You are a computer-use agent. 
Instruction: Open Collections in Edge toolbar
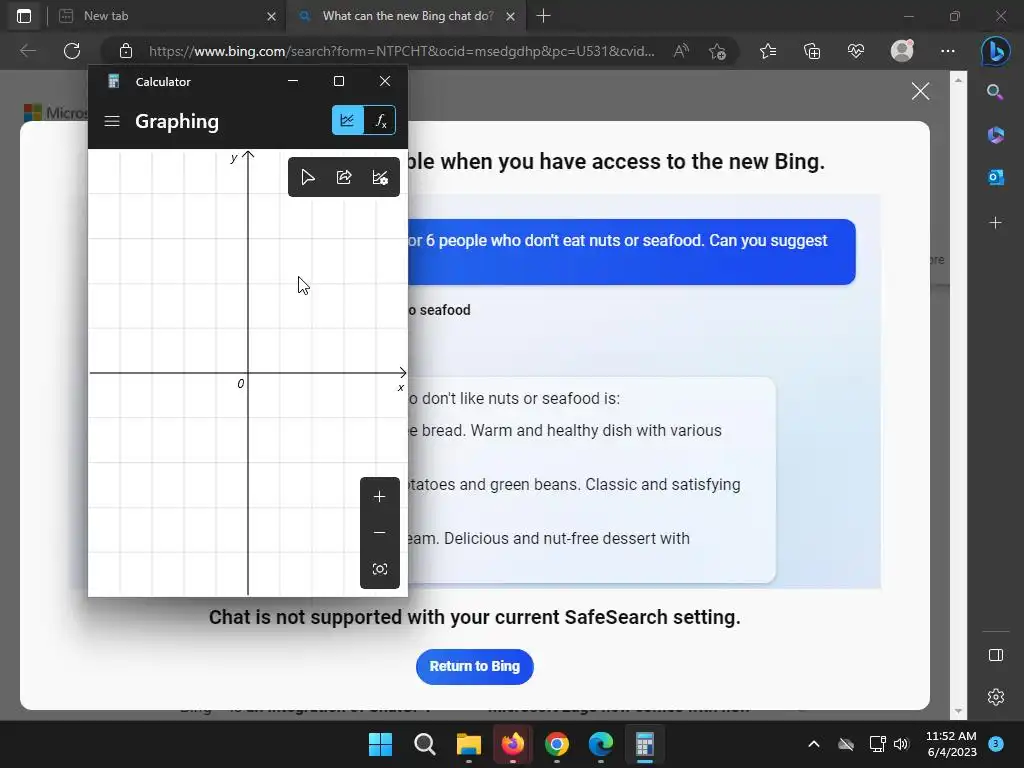(812, 51)
